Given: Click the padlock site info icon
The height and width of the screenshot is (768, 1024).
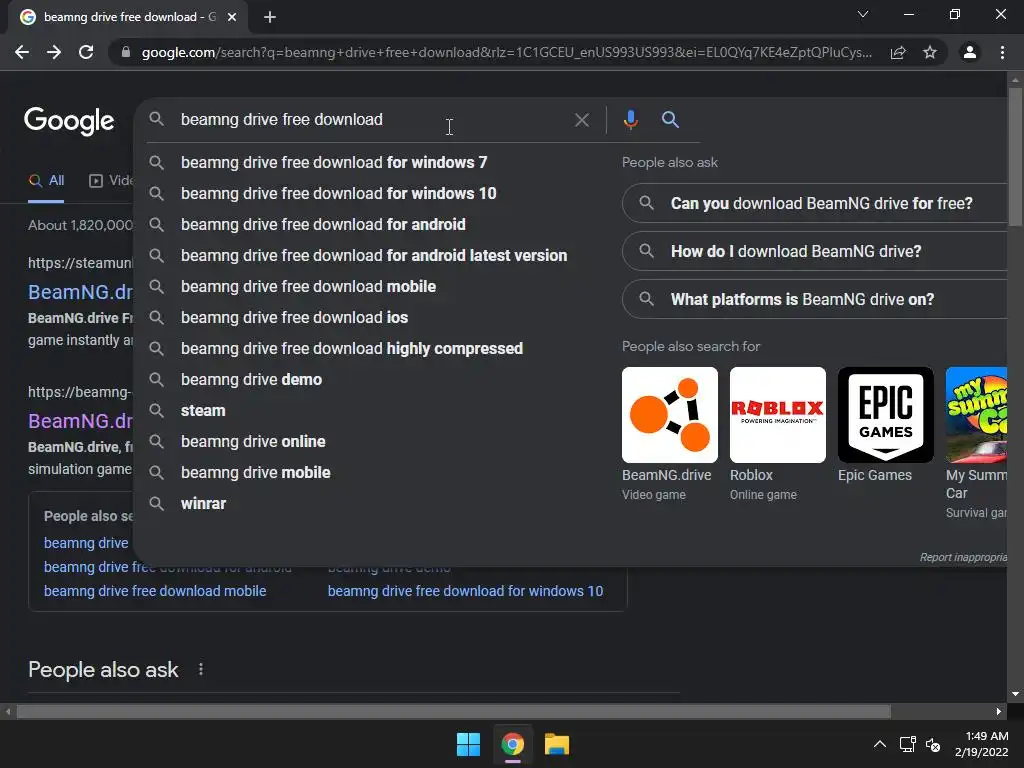Looking at the screenshot, I should pyautogui.click(x=126, y=52).
